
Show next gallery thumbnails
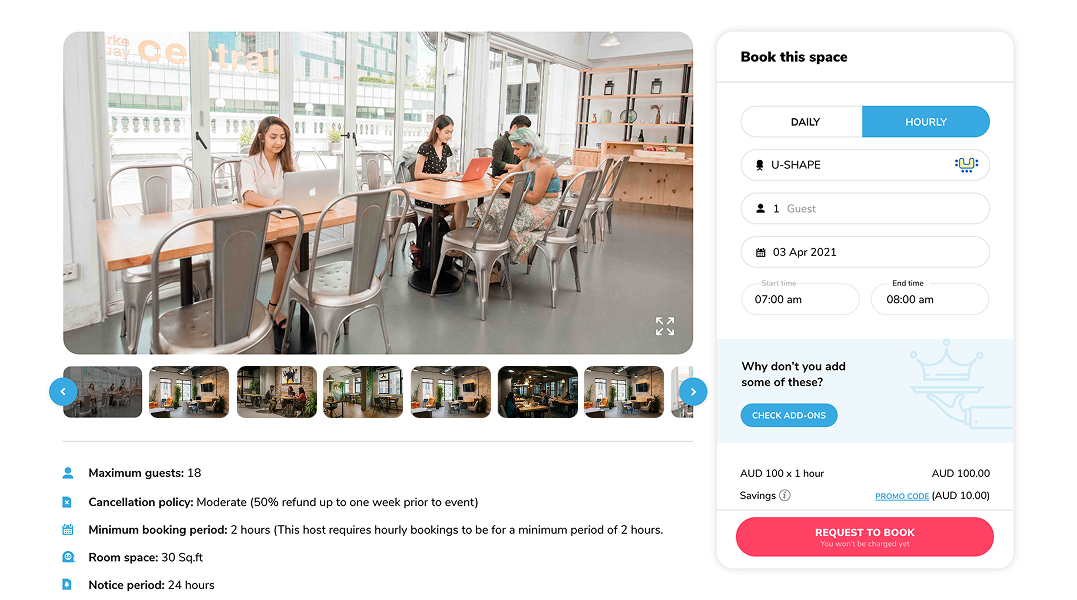pos(693,392)
